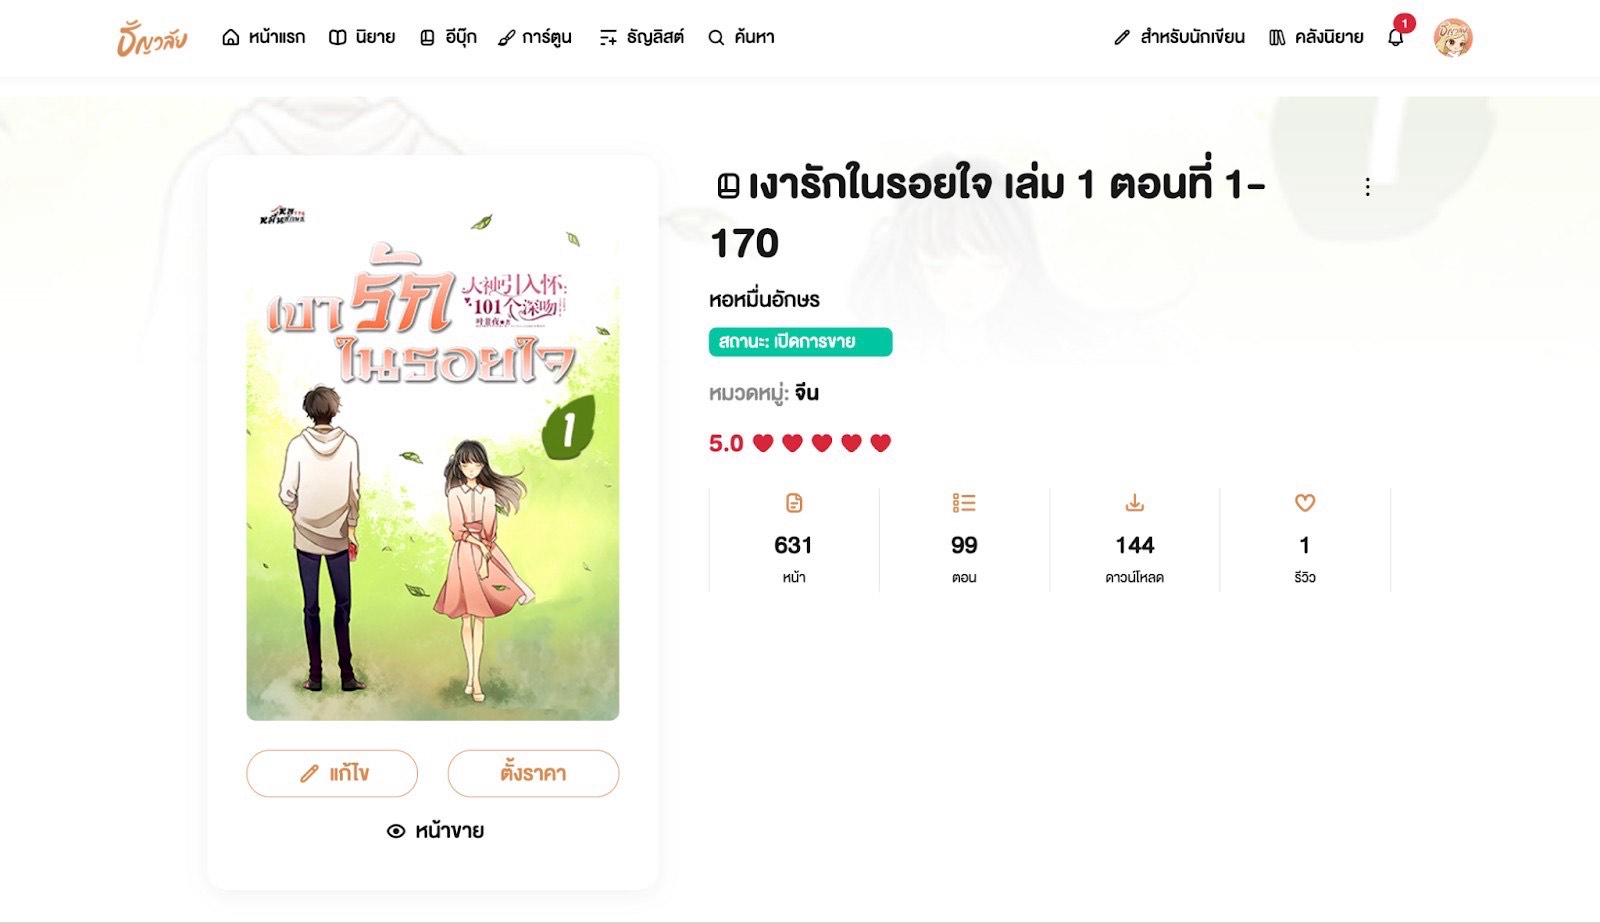Click the chapters list icon above 99
The height and width of the screenshot is (923, 1600).
point(964,502)
